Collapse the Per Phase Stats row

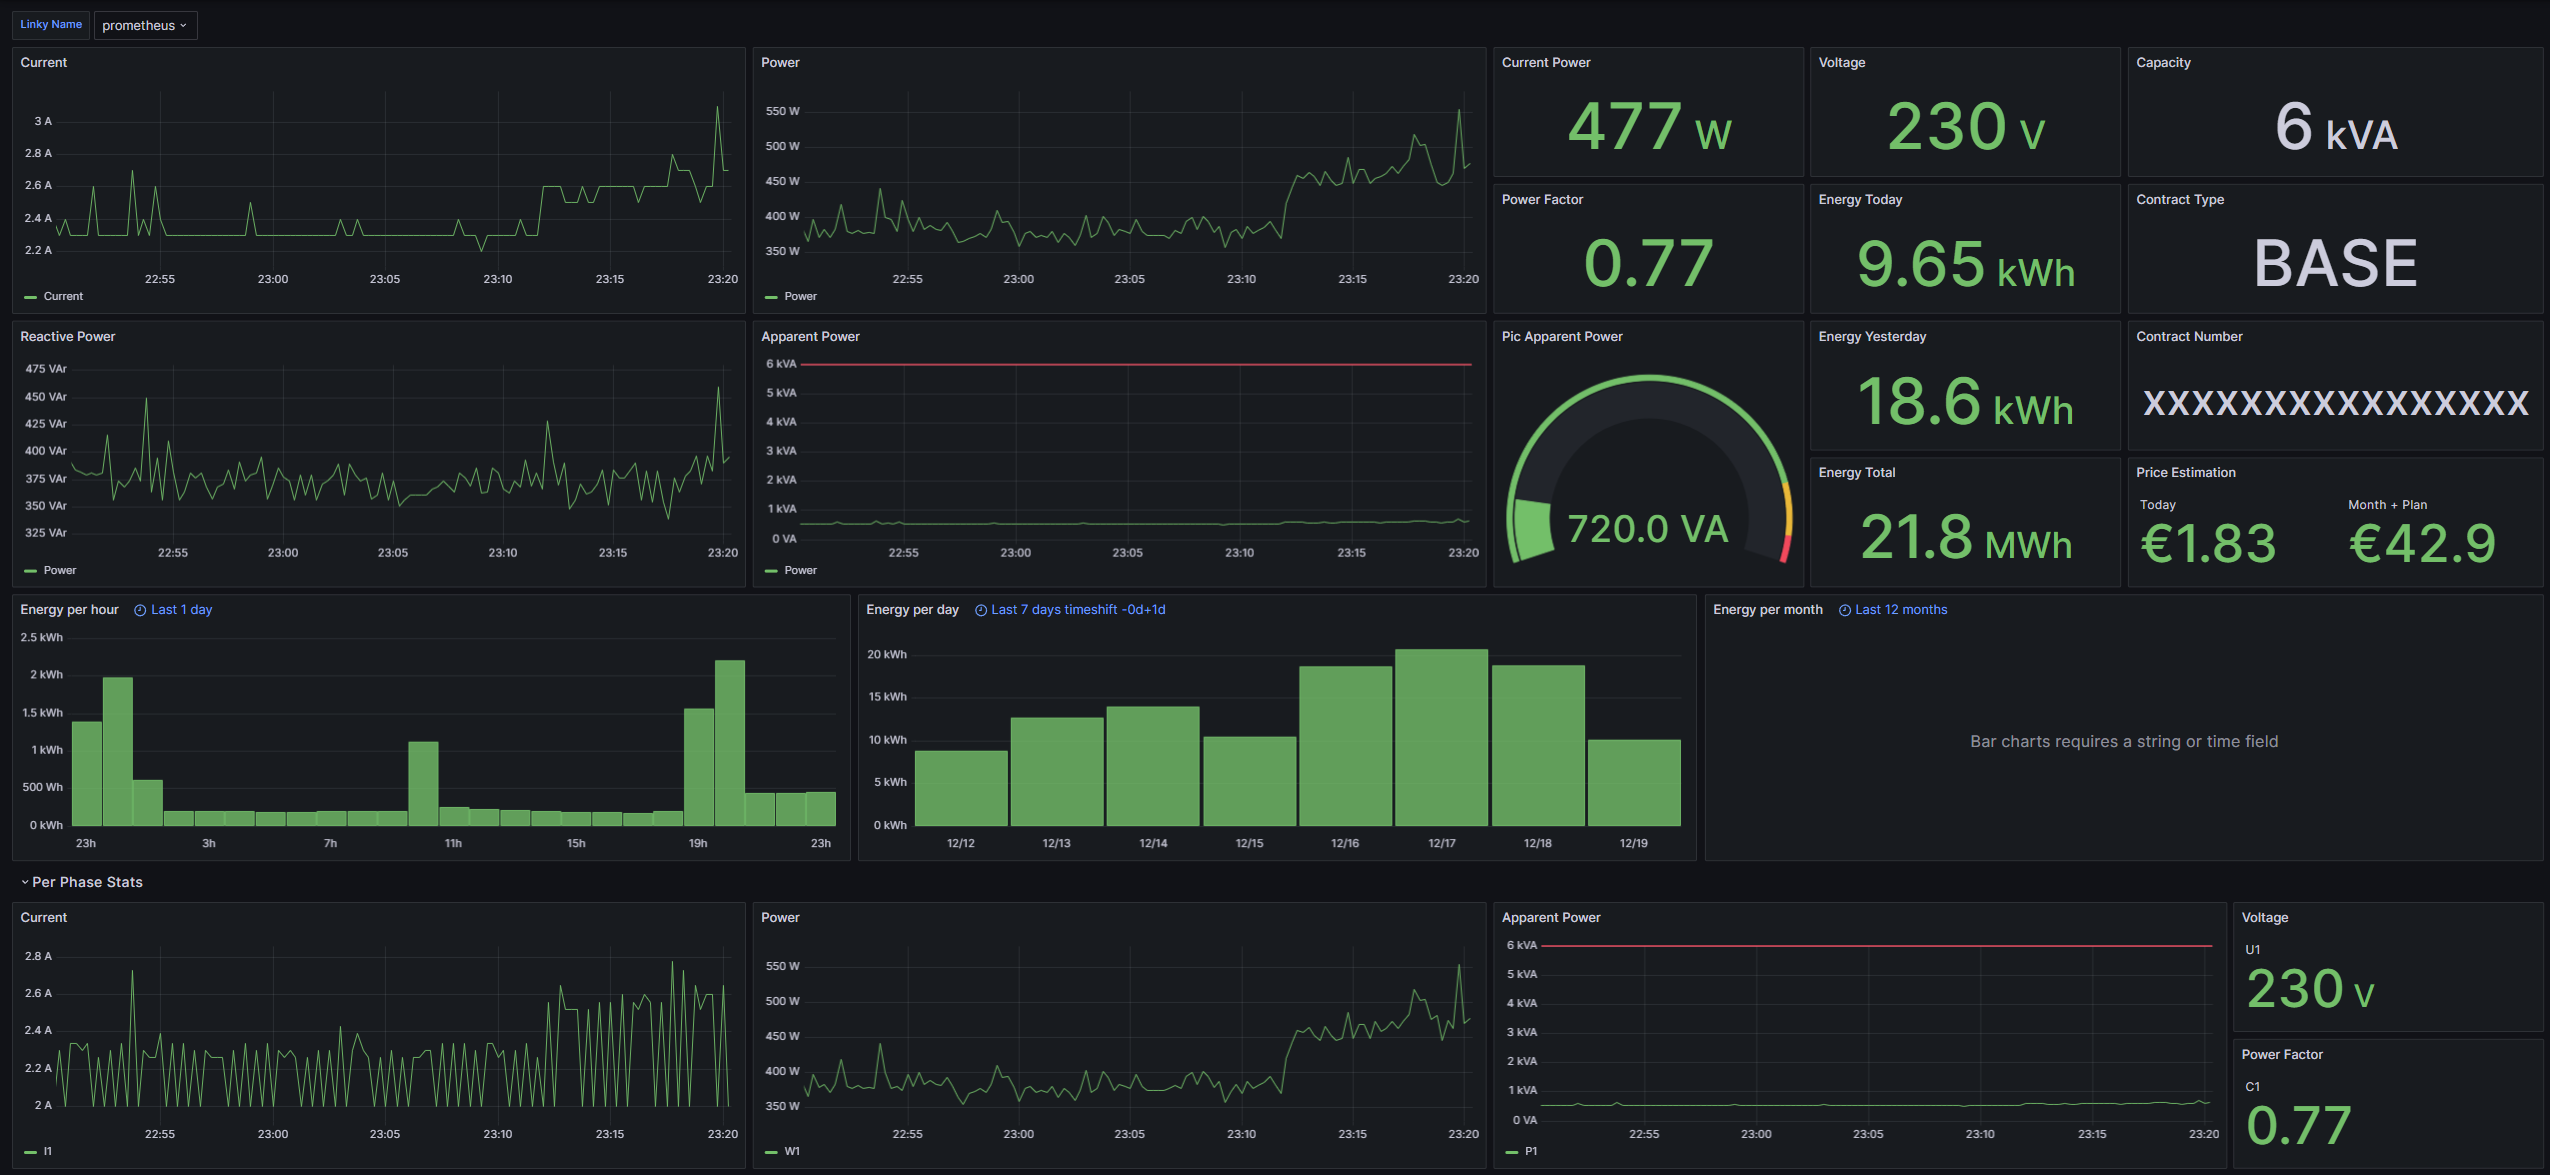[87, 882]
